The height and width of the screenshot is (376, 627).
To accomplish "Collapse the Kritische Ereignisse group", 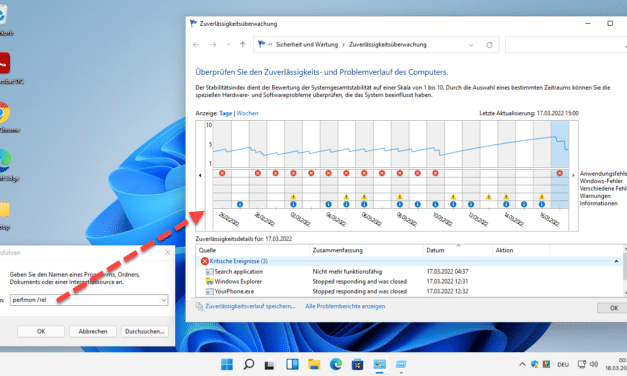I will click(616, 261).
